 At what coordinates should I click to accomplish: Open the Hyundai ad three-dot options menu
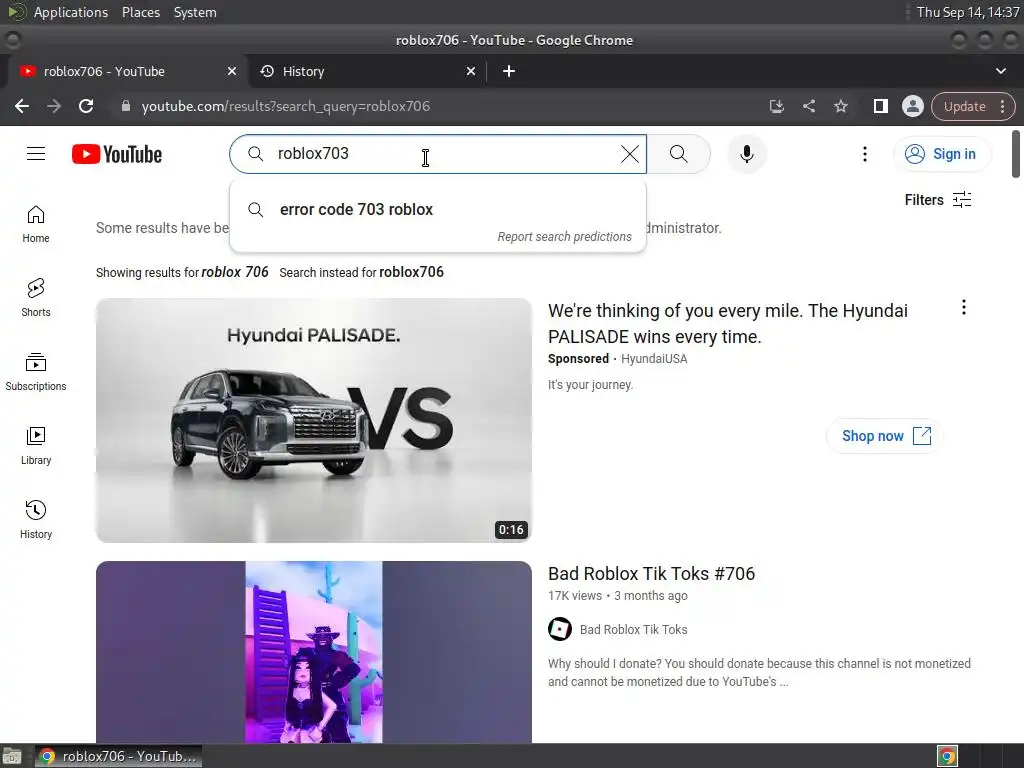pos(963,308)
